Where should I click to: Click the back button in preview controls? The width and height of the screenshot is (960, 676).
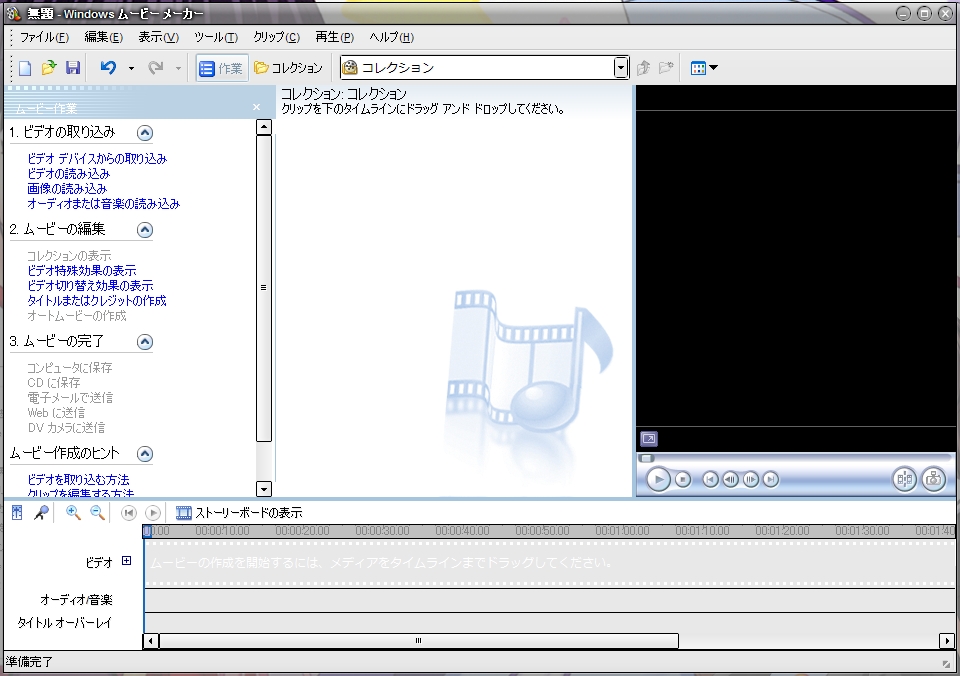(710, 479)
